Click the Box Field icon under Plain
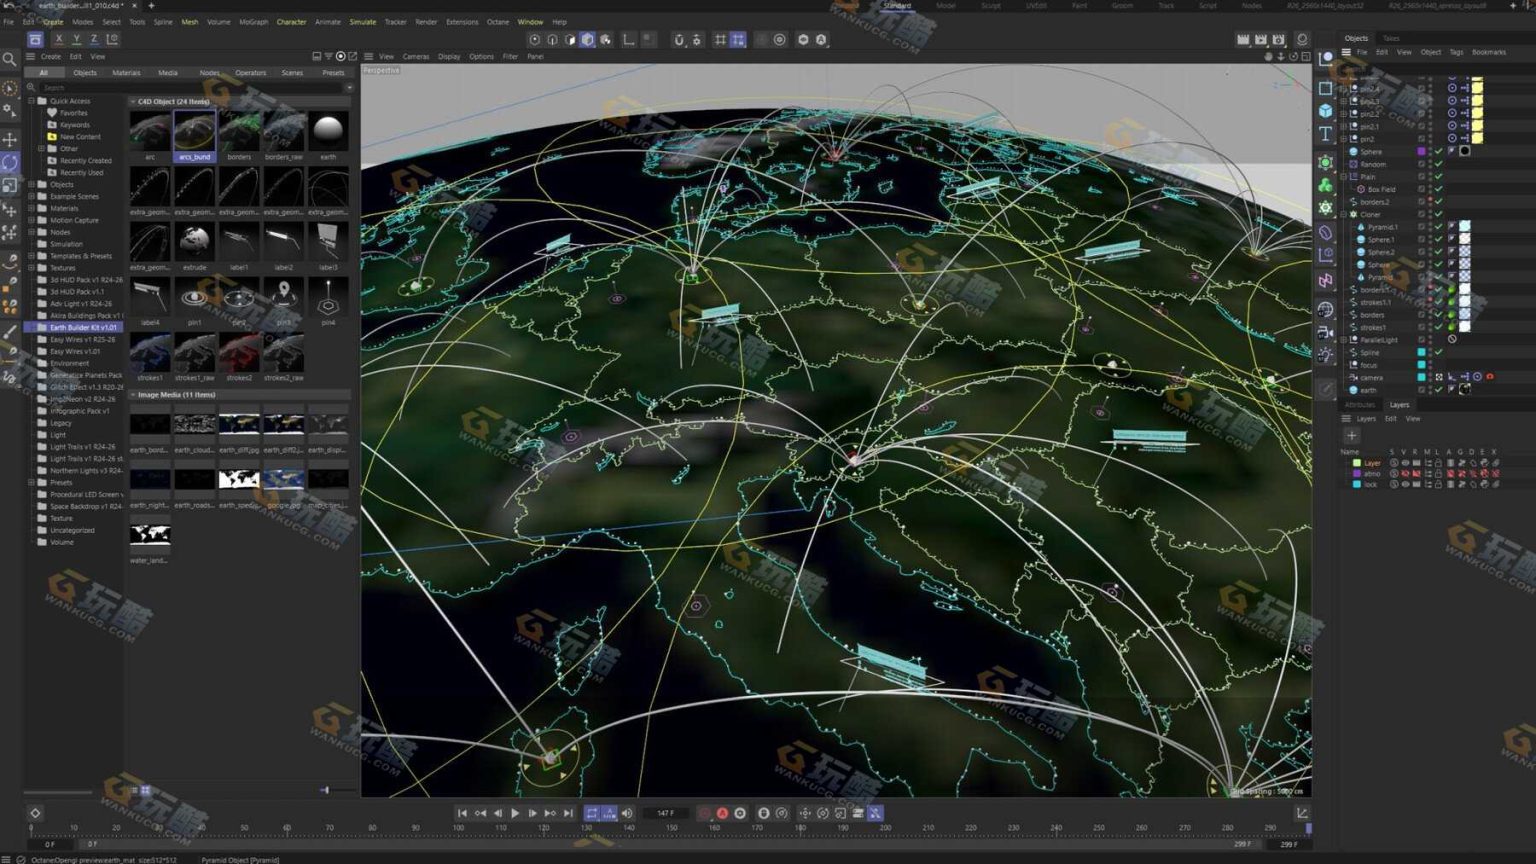This screenshot has width=1536, height=864. 1361,189
